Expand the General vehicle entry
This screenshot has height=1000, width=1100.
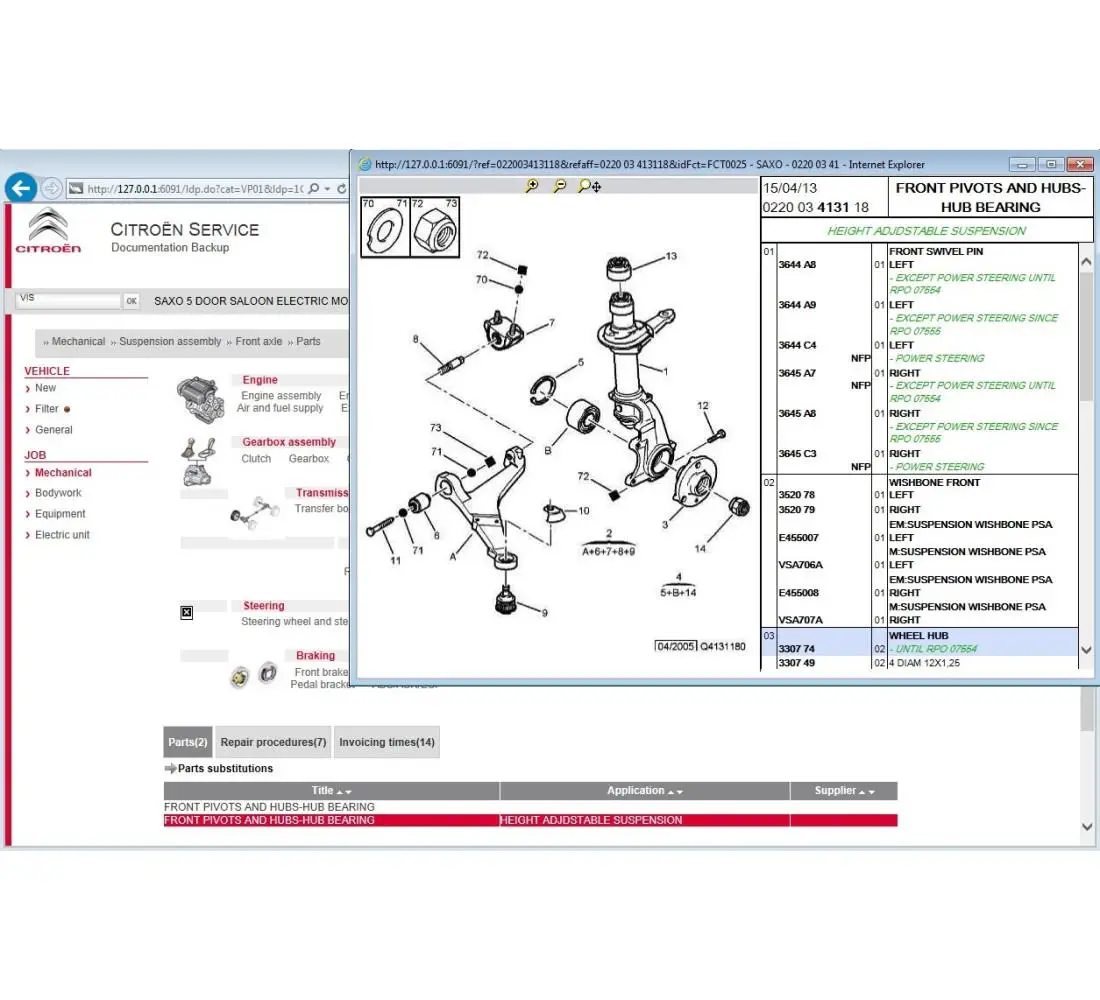(53, 429)
